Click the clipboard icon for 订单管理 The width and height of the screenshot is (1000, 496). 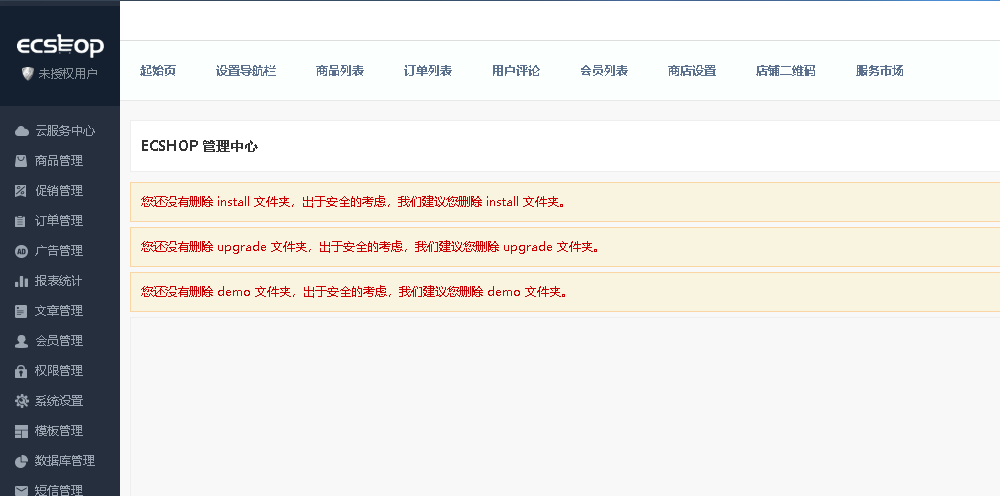coord(21,221)
